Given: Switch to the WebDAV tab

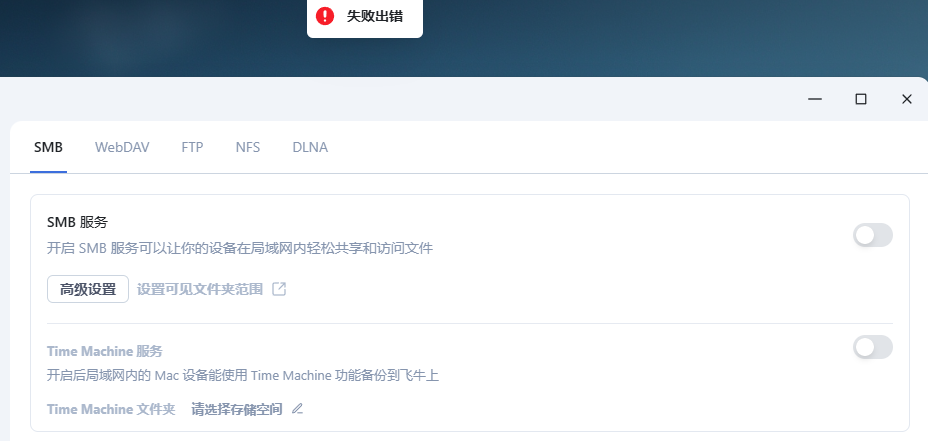Looking at the screenshot, I should (122, 147).
